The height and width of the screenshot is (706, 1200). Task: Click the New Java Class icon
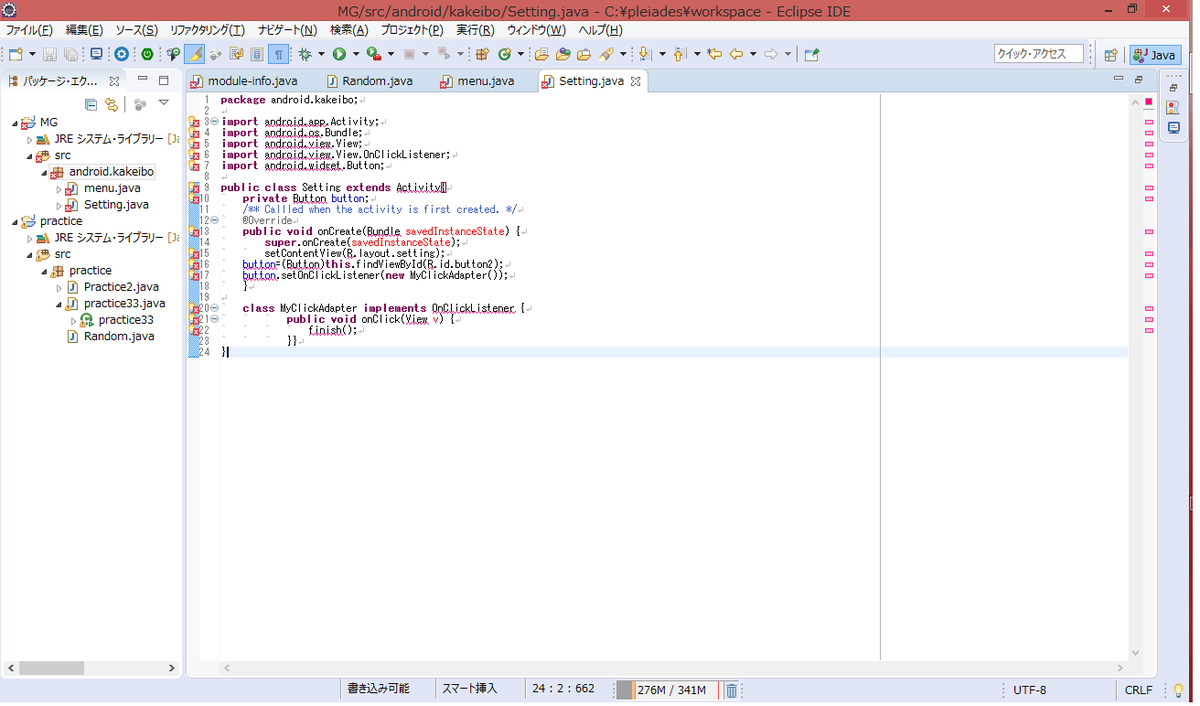[505, 55]
